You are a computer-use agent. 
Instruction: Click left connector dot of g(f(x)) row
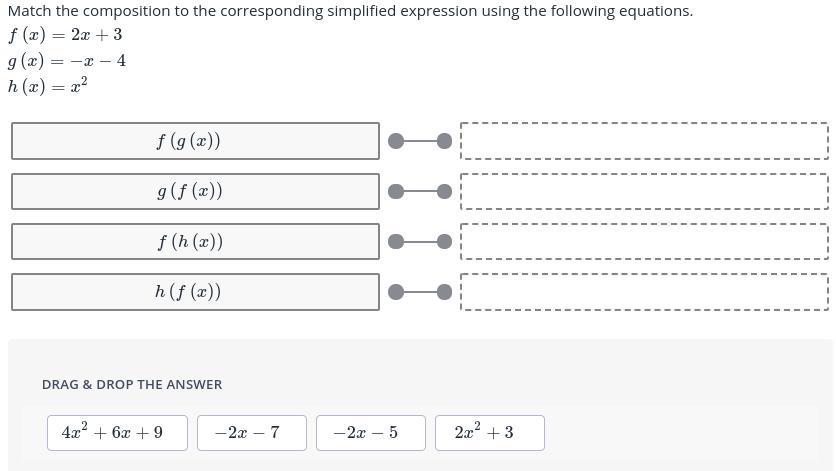point(396,191)
